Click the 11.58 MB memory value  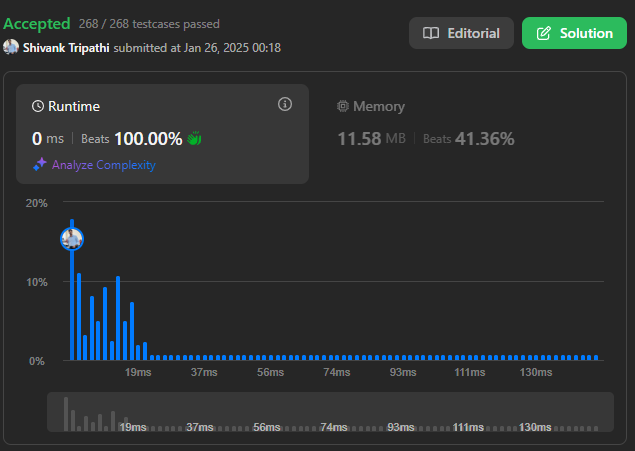[x=371, y=139]
